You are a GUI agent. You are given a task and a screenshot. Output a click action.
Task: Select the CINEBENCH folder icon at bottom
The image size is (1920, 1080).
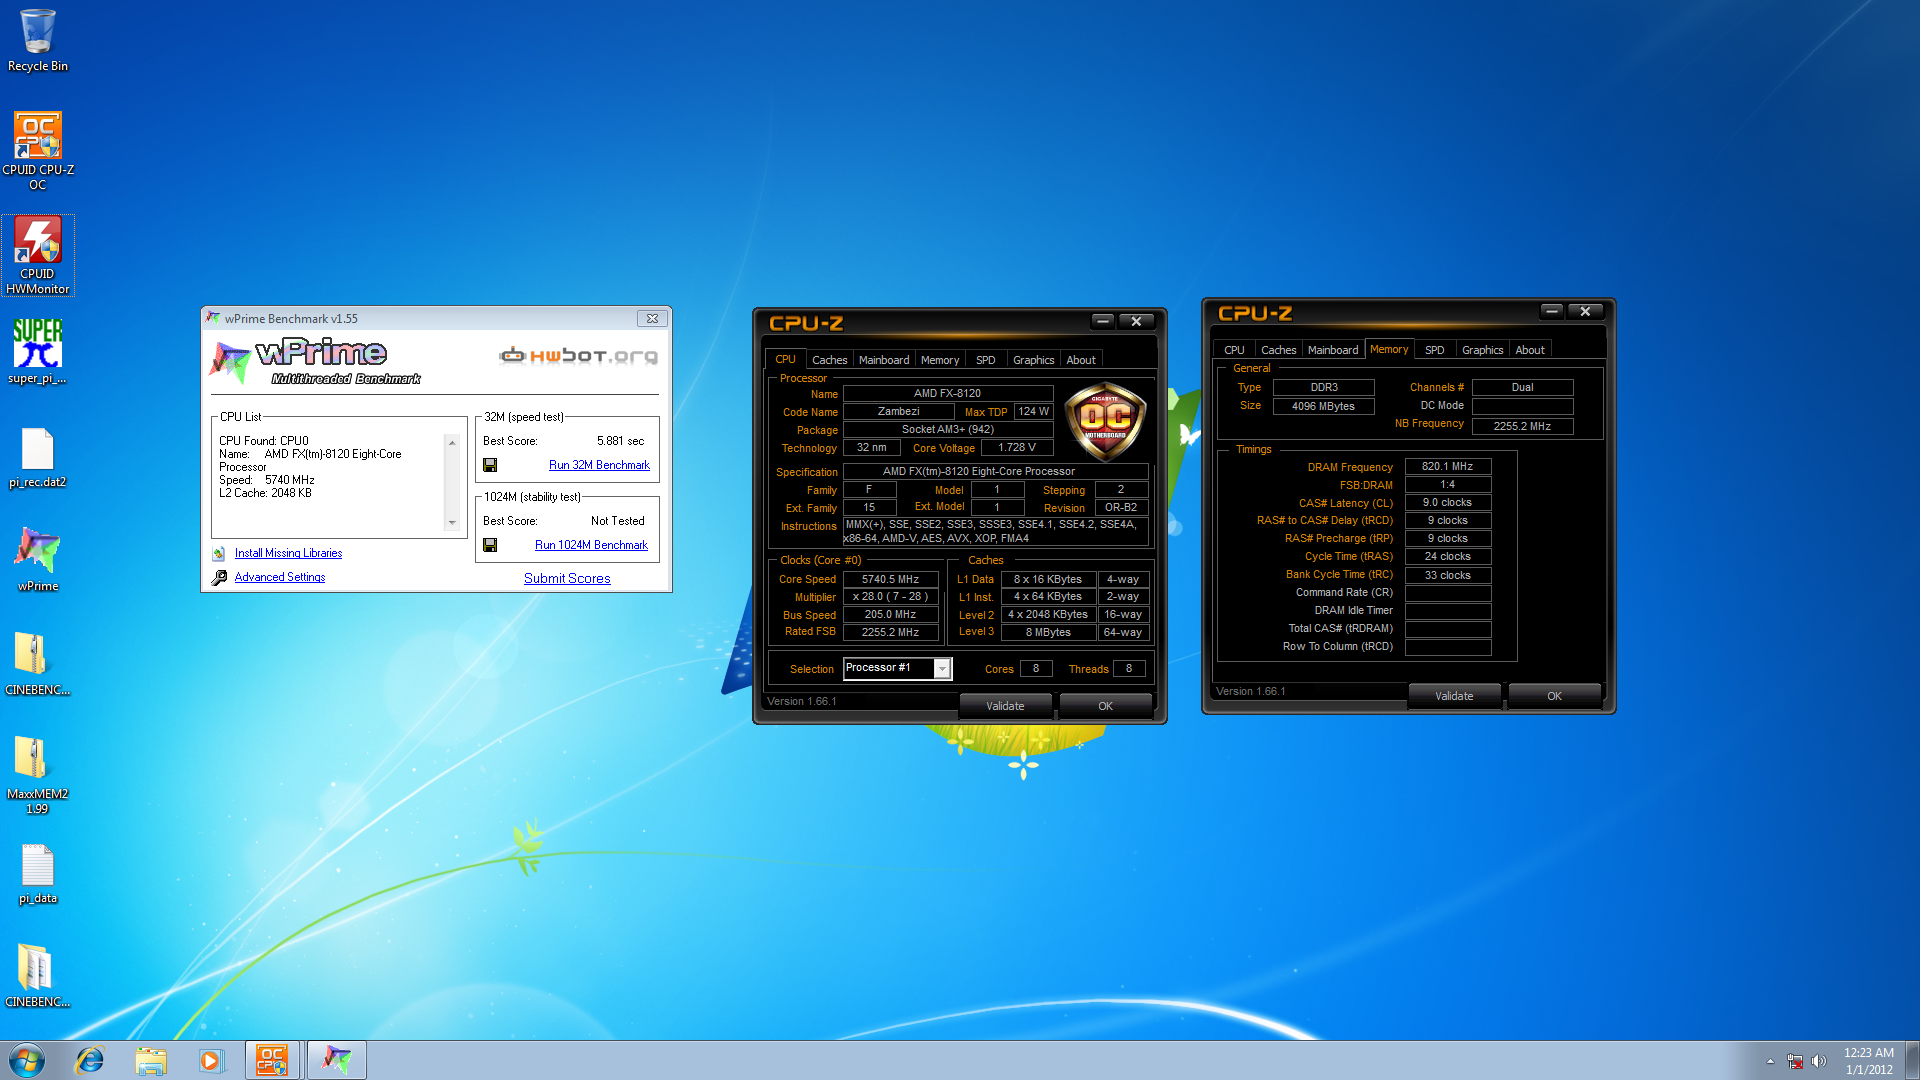click(38, 975)
